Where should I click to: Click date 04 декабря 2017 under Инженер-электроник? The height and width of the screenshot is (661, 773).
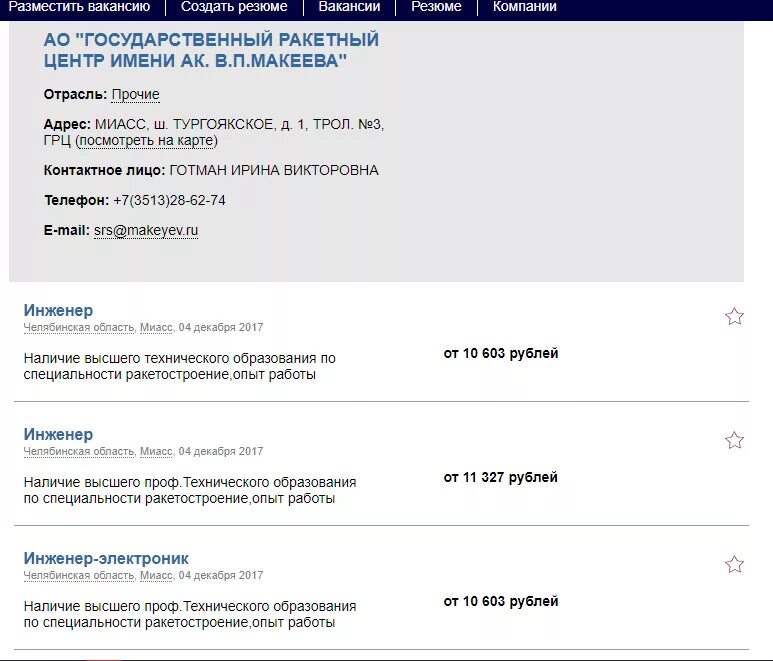(x=221, y=576)
